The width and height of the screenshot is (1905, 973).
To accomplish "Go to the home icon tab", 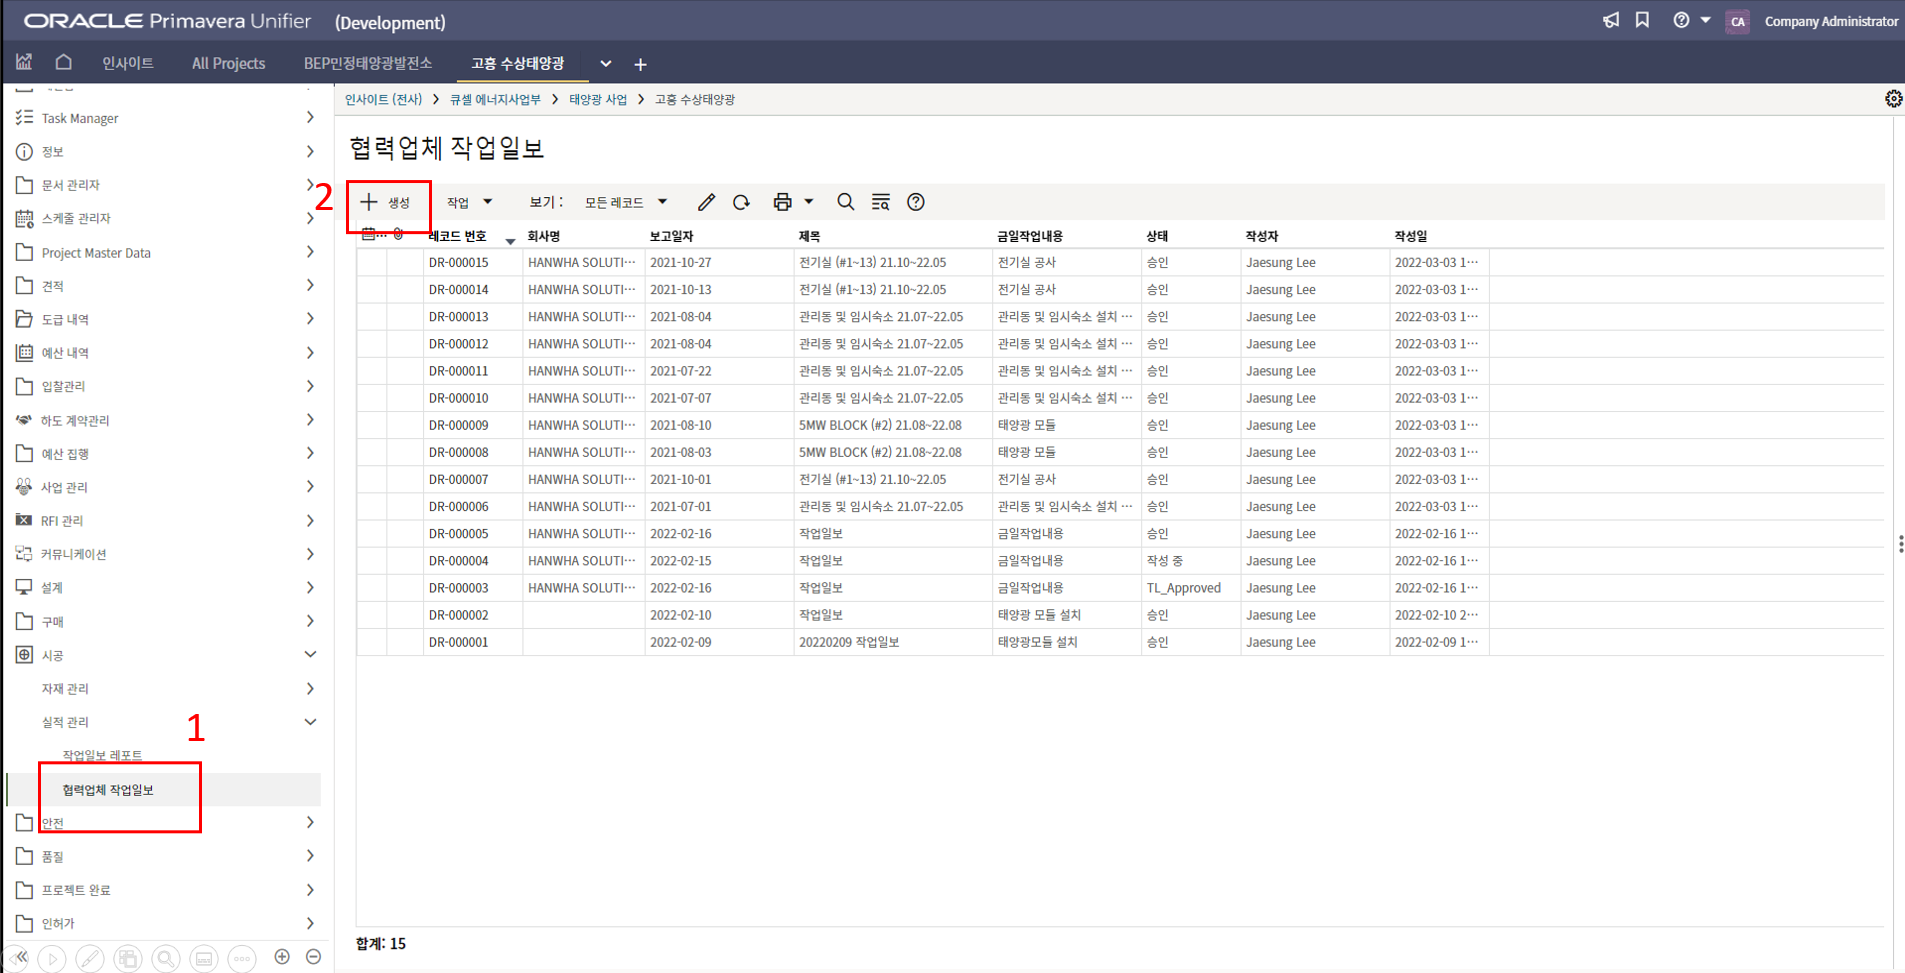I will pyautogui.click(x=63, y=63).
